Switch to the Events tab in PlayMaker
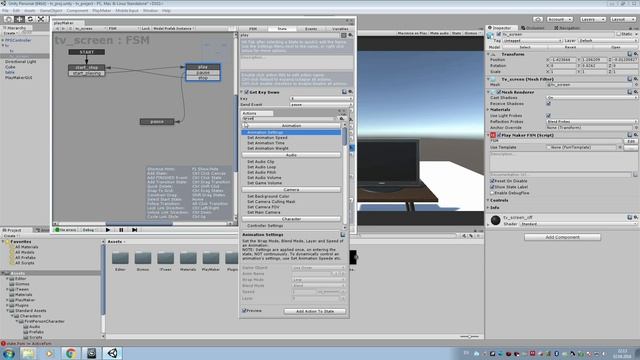 click(311, 29)
